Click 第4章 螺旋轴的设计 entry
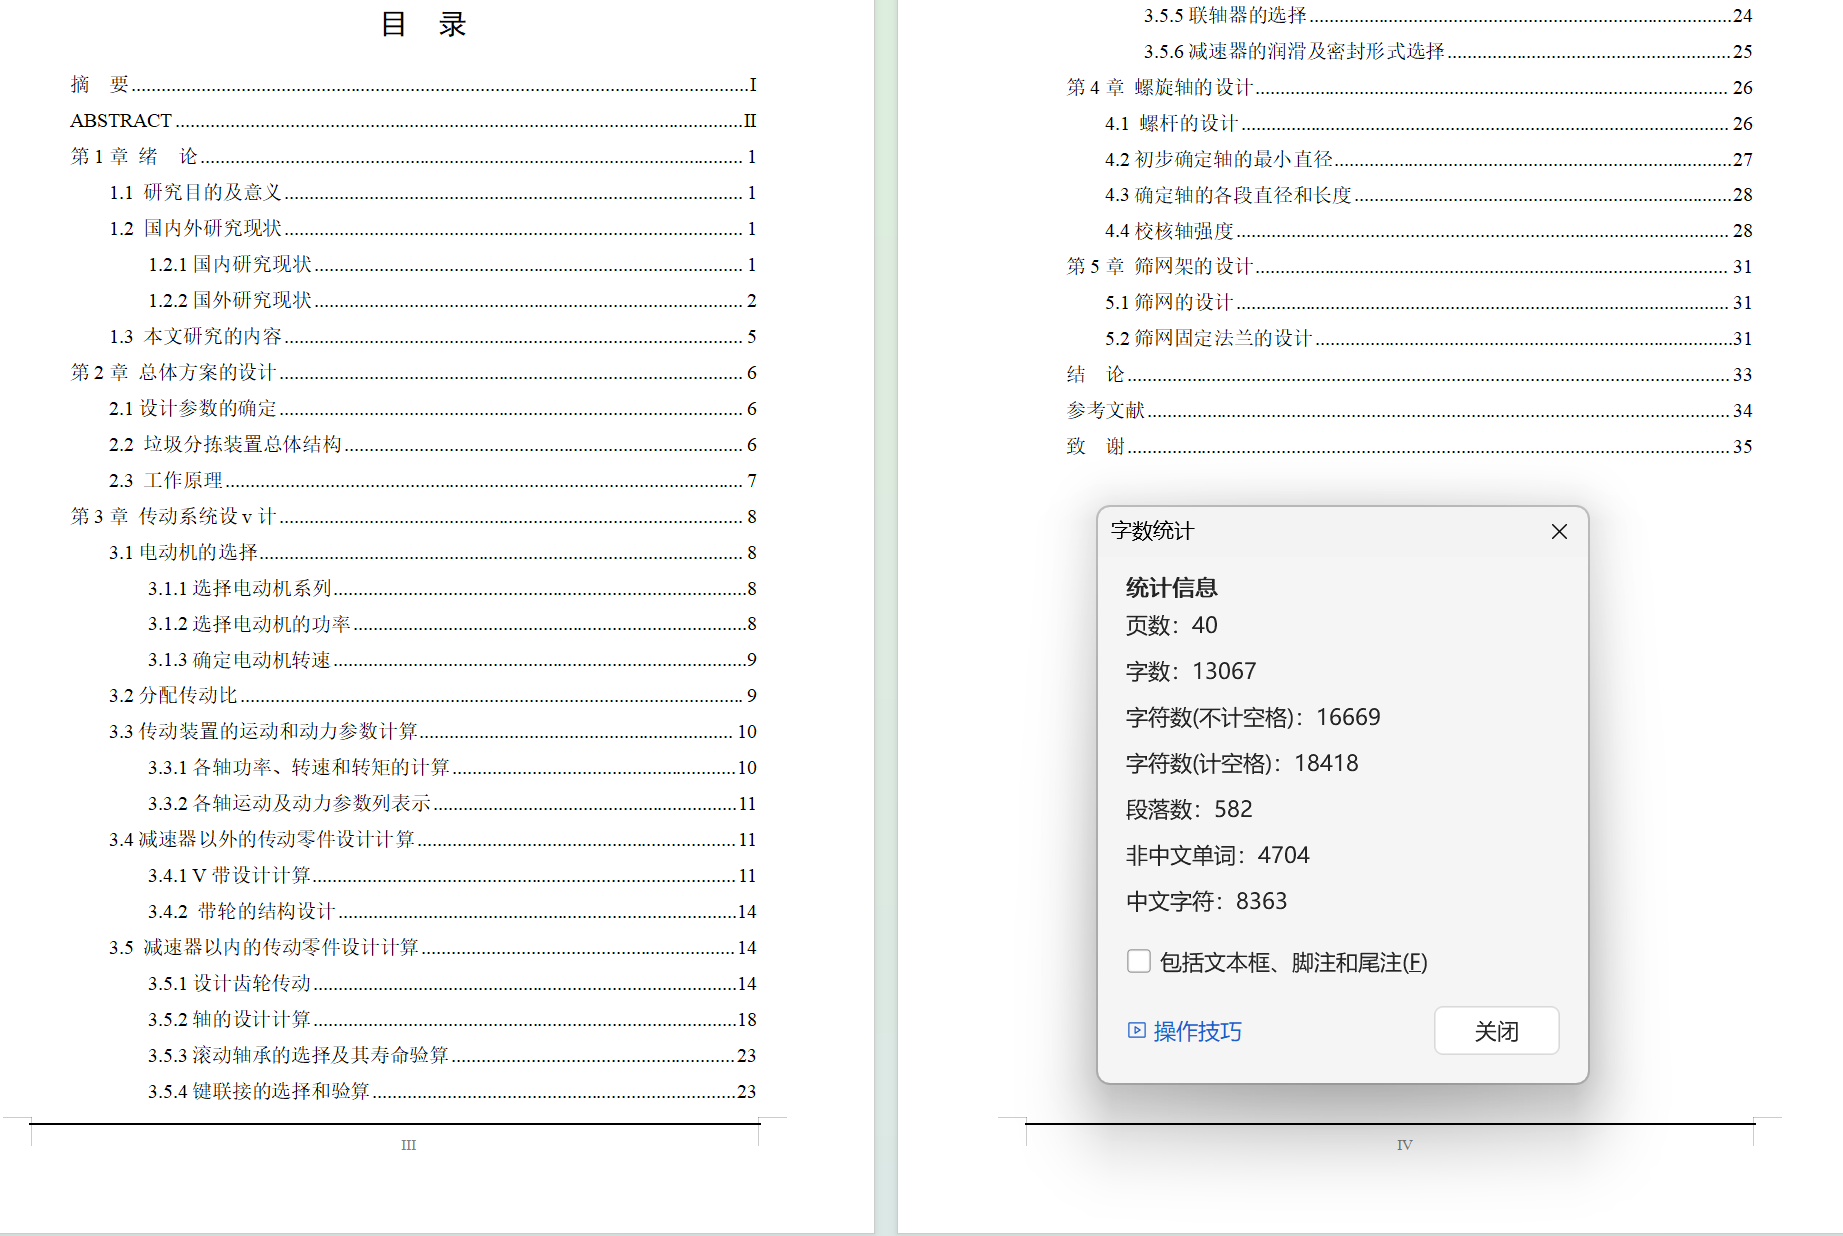Image resolution: width=1843 pixels, height=1236 pixels. 1409,88
